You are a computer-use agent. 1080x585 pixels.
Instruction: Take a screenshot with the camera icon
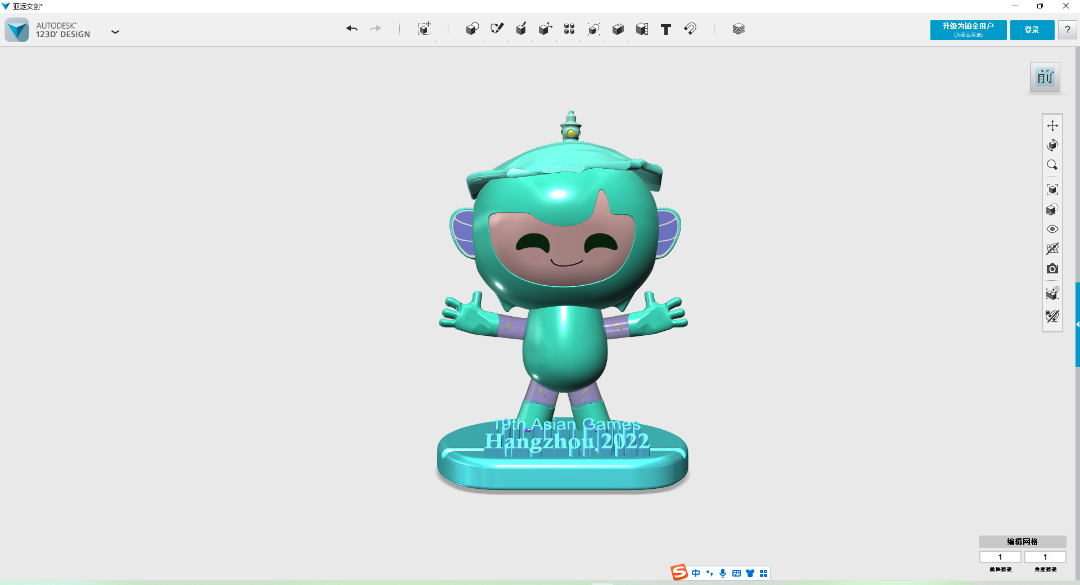tap(1052, 269)
